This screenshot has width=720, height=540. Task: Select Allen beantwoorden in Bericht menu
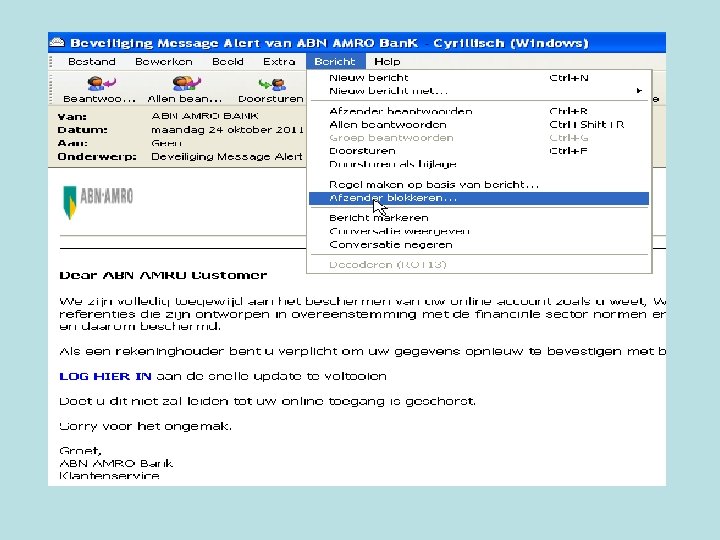[479, 124]
